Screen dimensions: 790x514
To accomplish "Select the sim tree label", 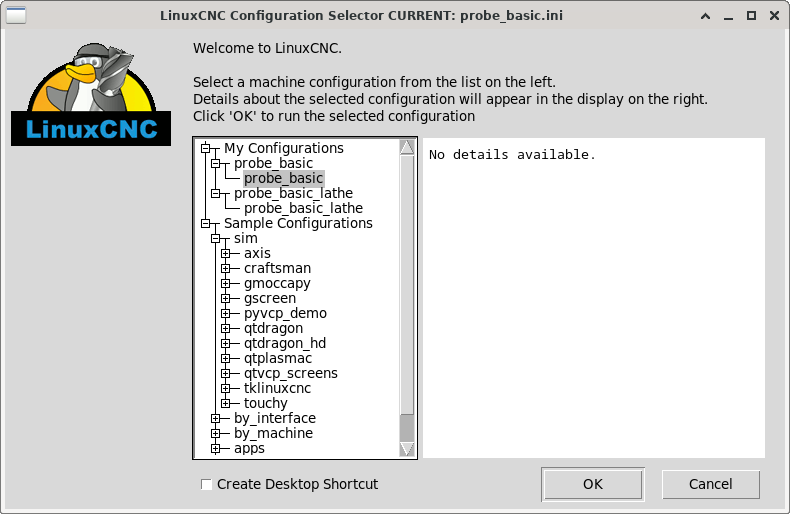I will point(246,238).
